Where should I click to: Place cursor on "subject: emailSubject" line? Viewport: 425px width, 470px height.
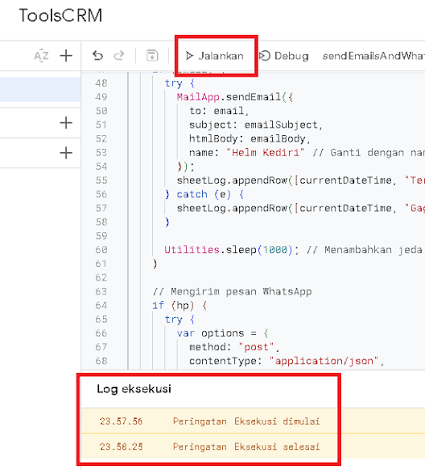click(256, 125)
